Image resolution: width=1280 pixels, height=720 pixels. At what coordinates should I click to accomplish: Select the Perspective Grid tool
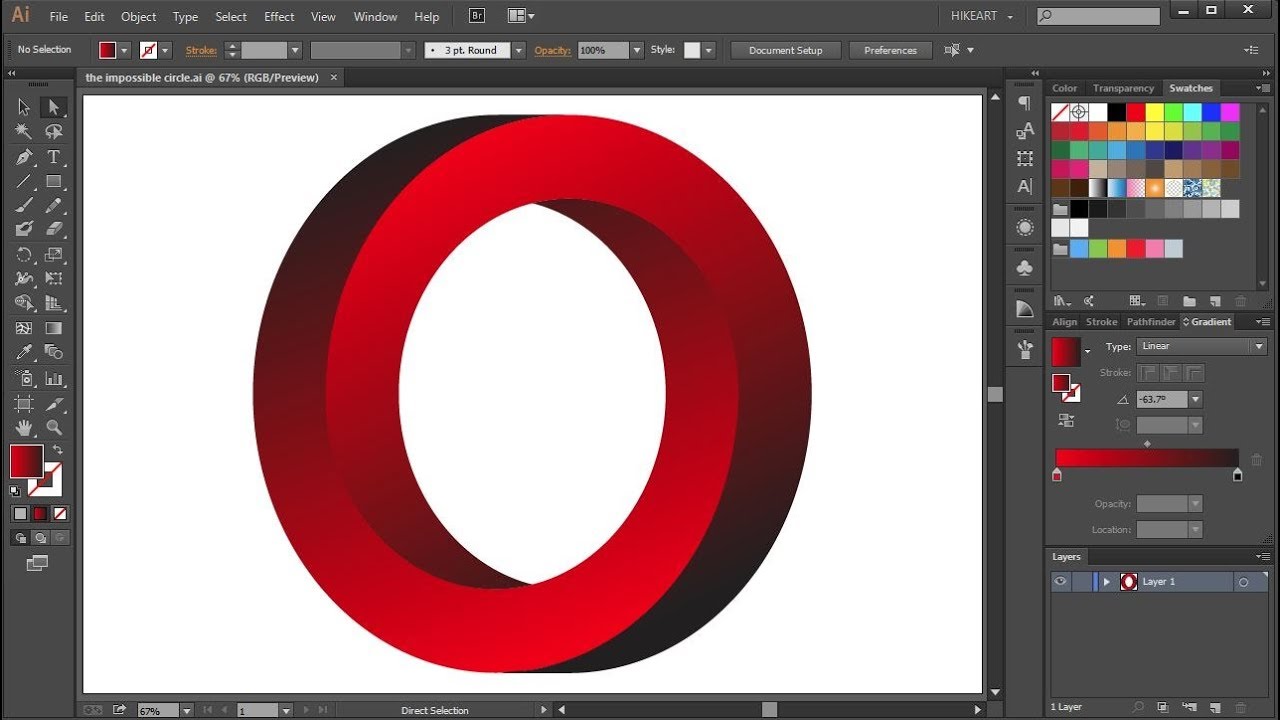pos(54,303)
